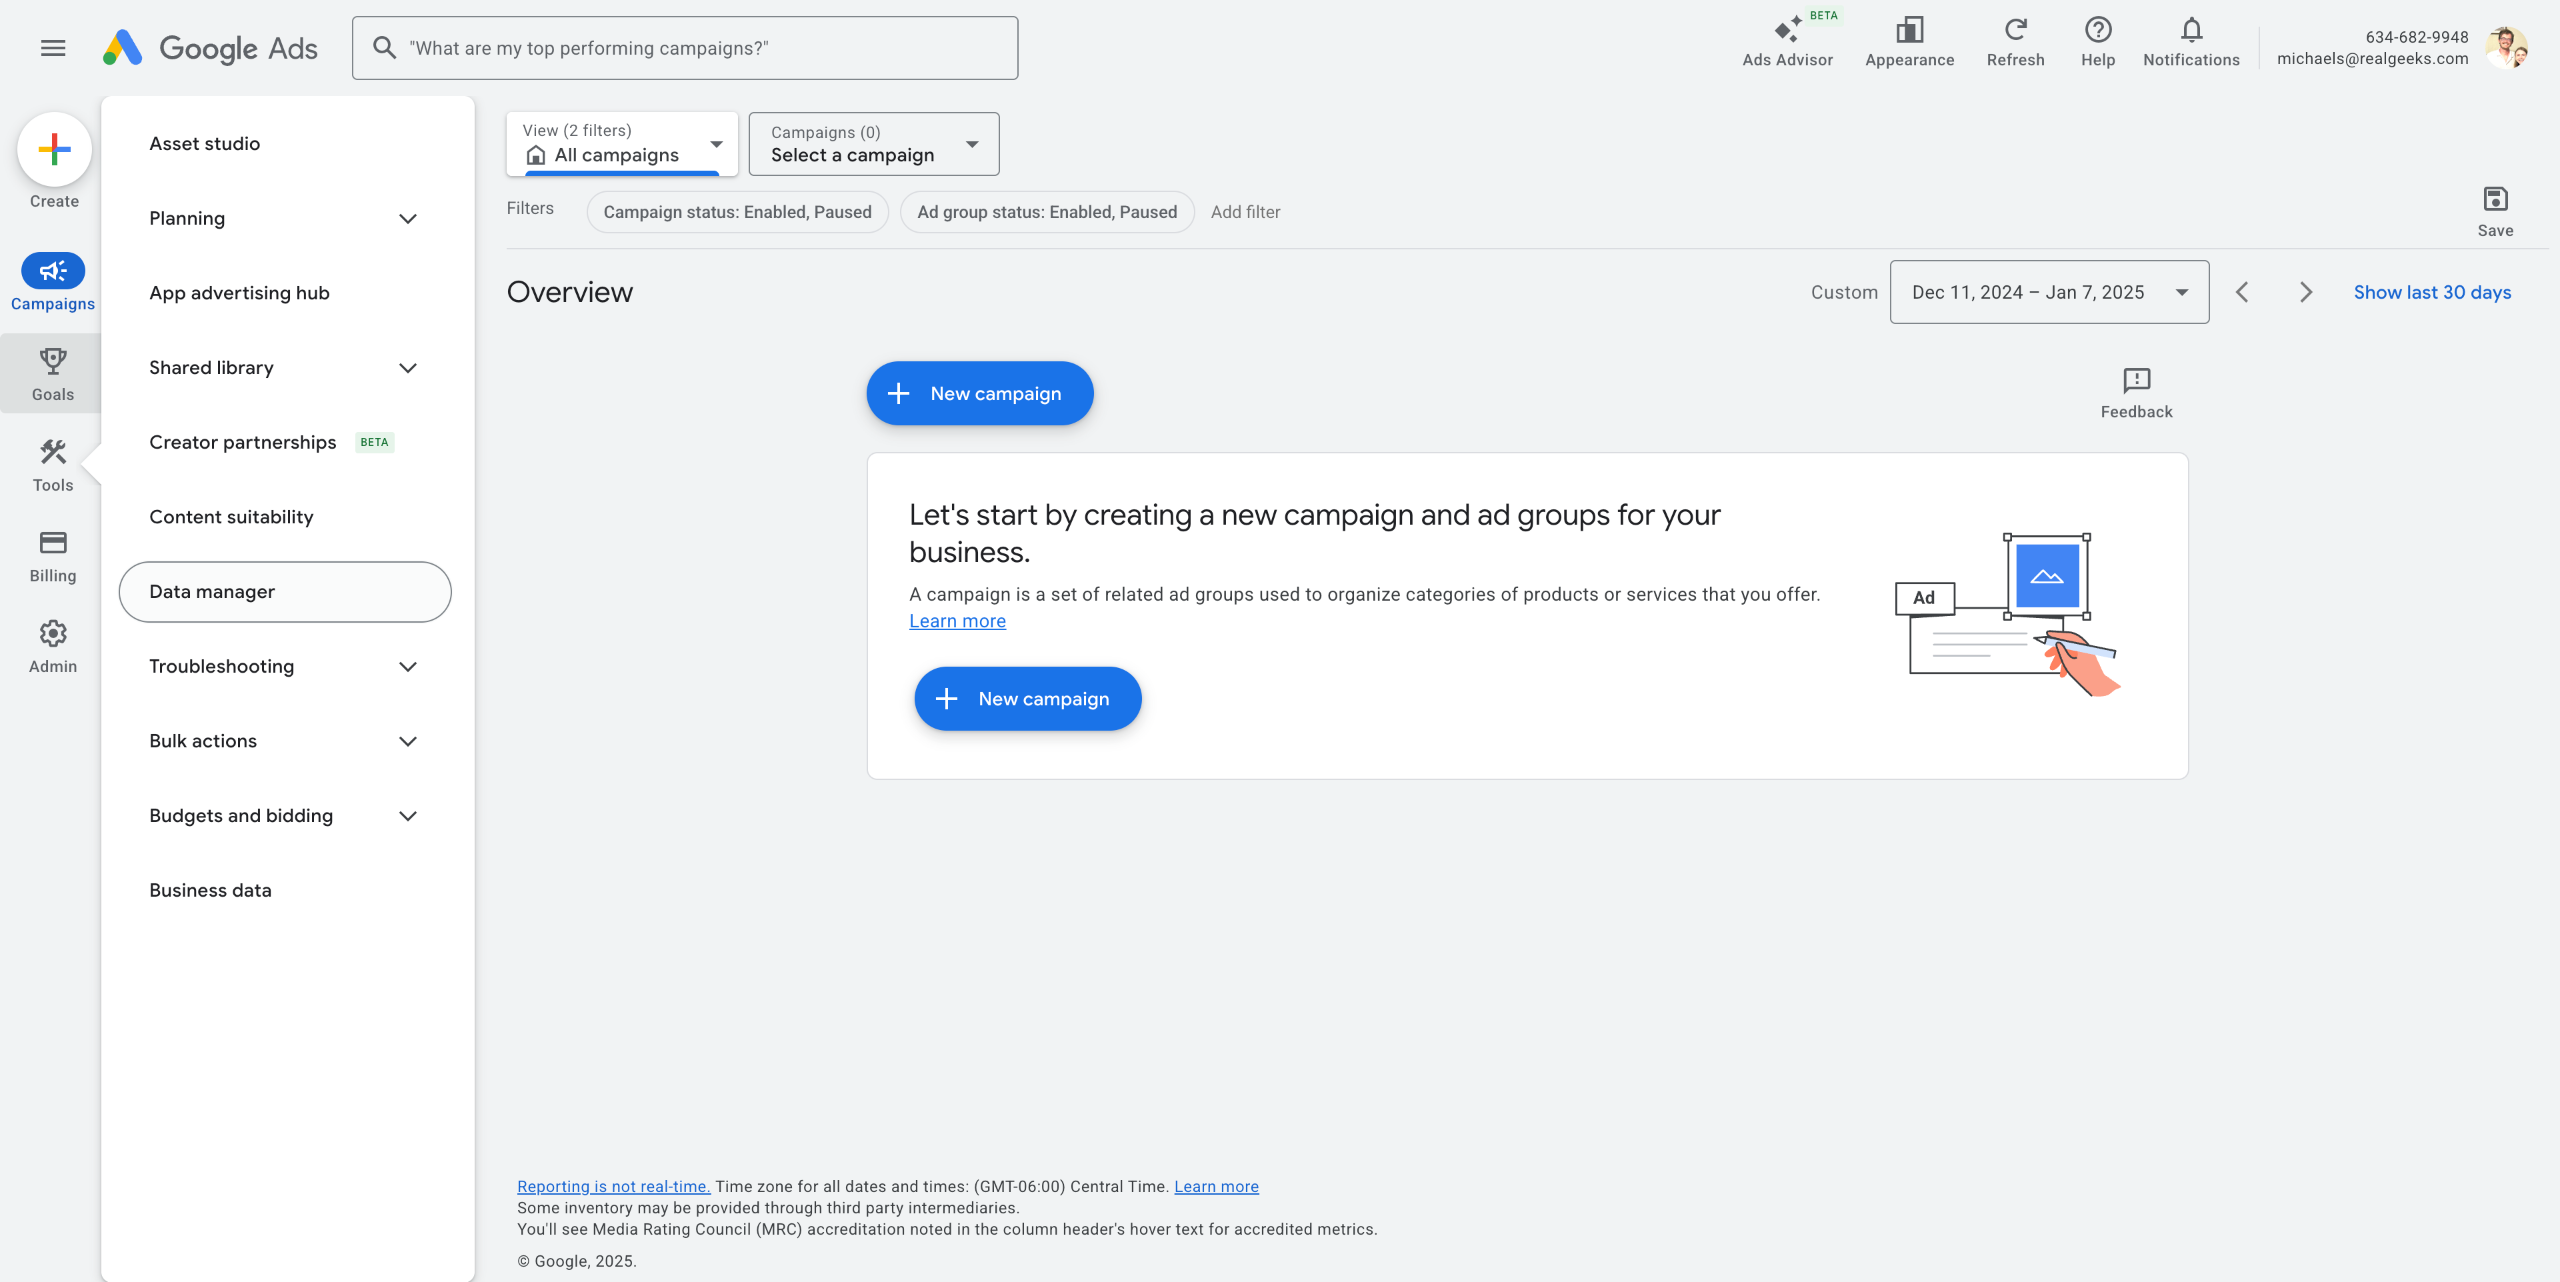Image resolution: width=2560 pixels, height=1282 pixels.
Task: Click the Create plus button
Action: (54, 150)
